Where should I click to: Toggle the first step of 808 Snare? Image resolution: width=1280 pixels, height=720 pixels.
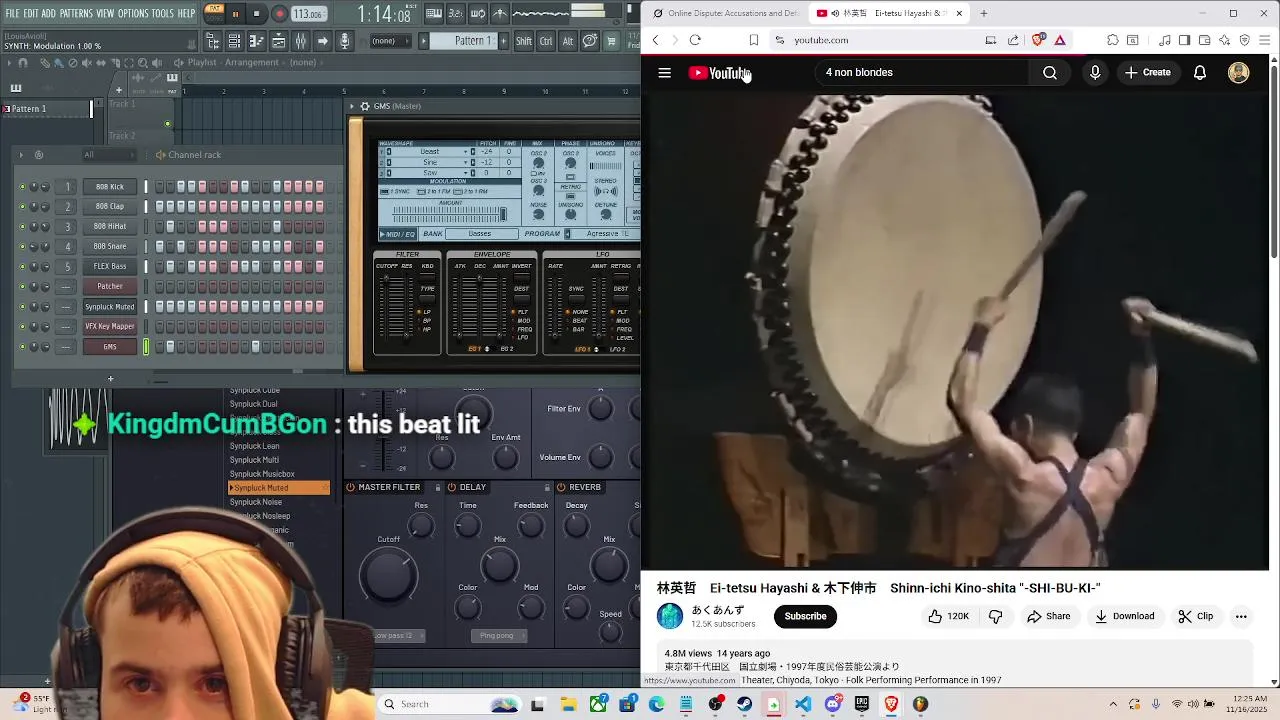(160, 247)
